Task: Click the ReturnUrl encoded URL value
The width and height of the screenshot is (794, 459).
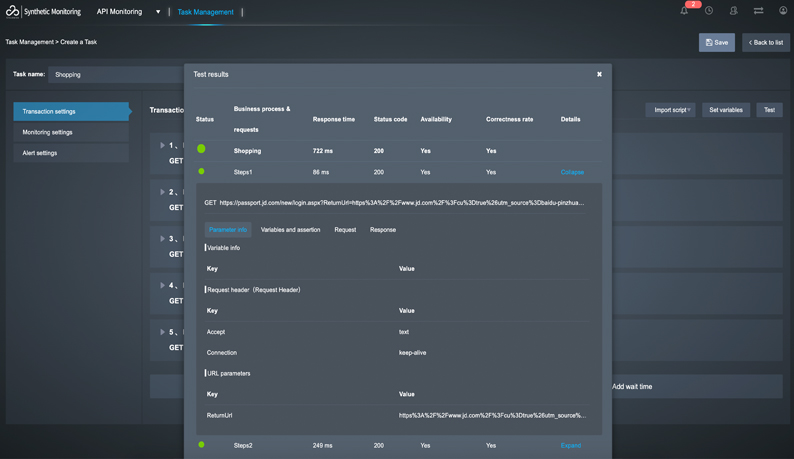Action: point(492,415)
